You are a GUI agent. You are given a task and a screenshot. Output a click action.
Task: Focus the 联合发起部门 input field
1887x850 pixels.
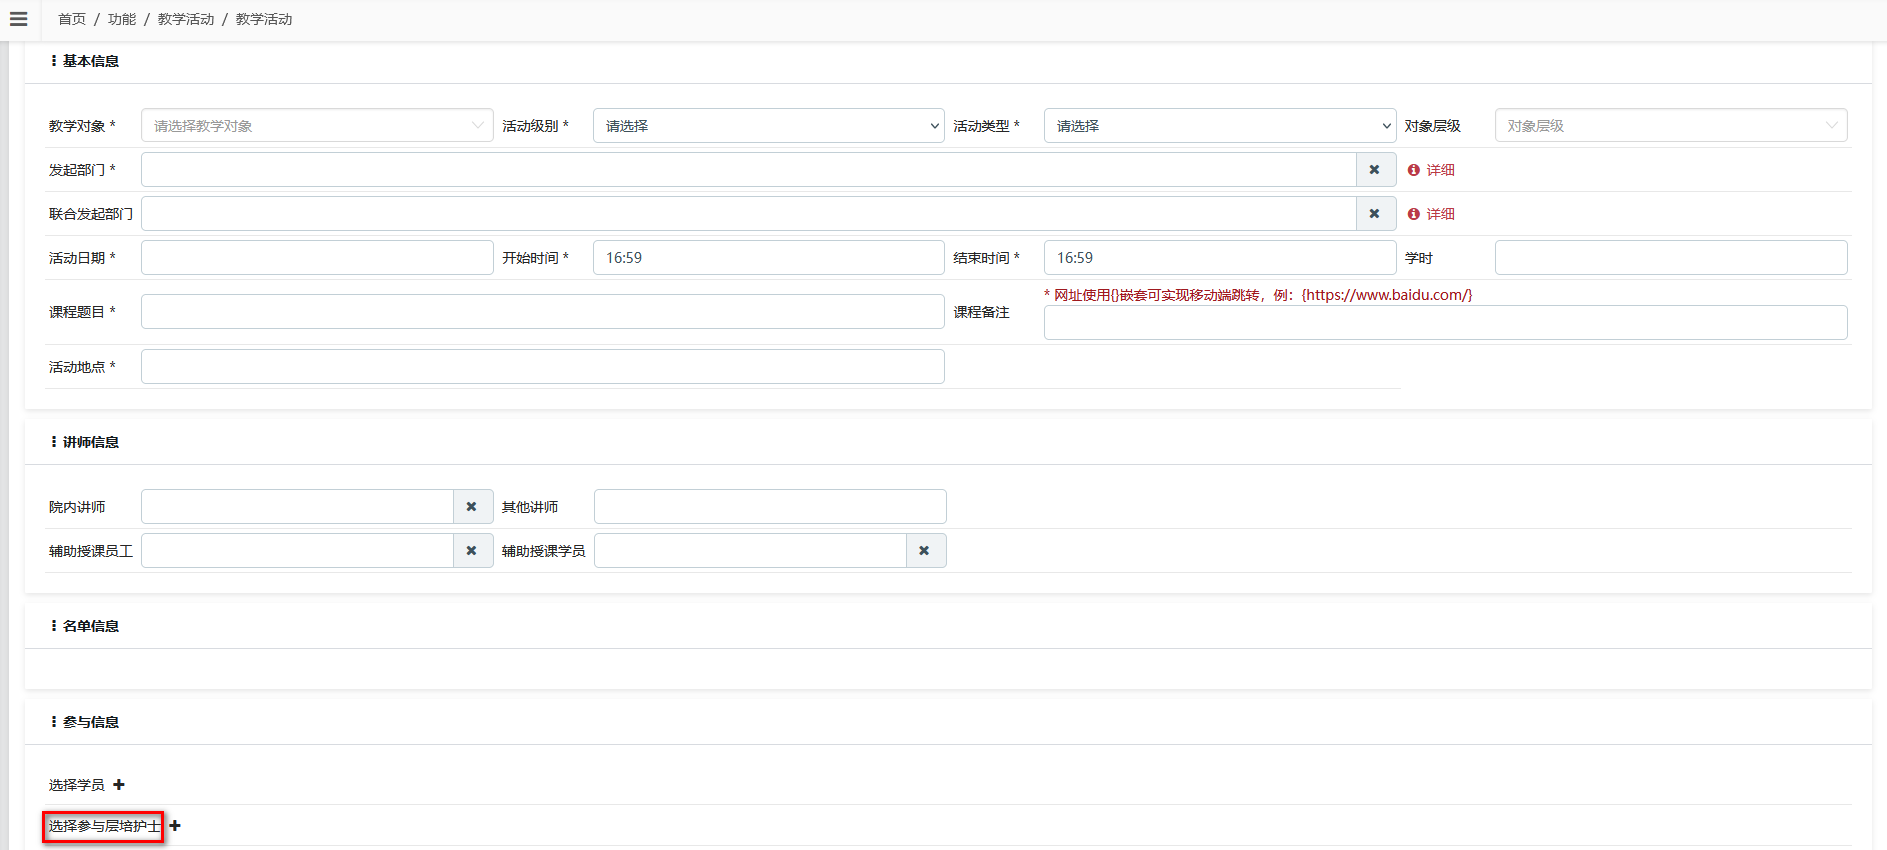748,214
